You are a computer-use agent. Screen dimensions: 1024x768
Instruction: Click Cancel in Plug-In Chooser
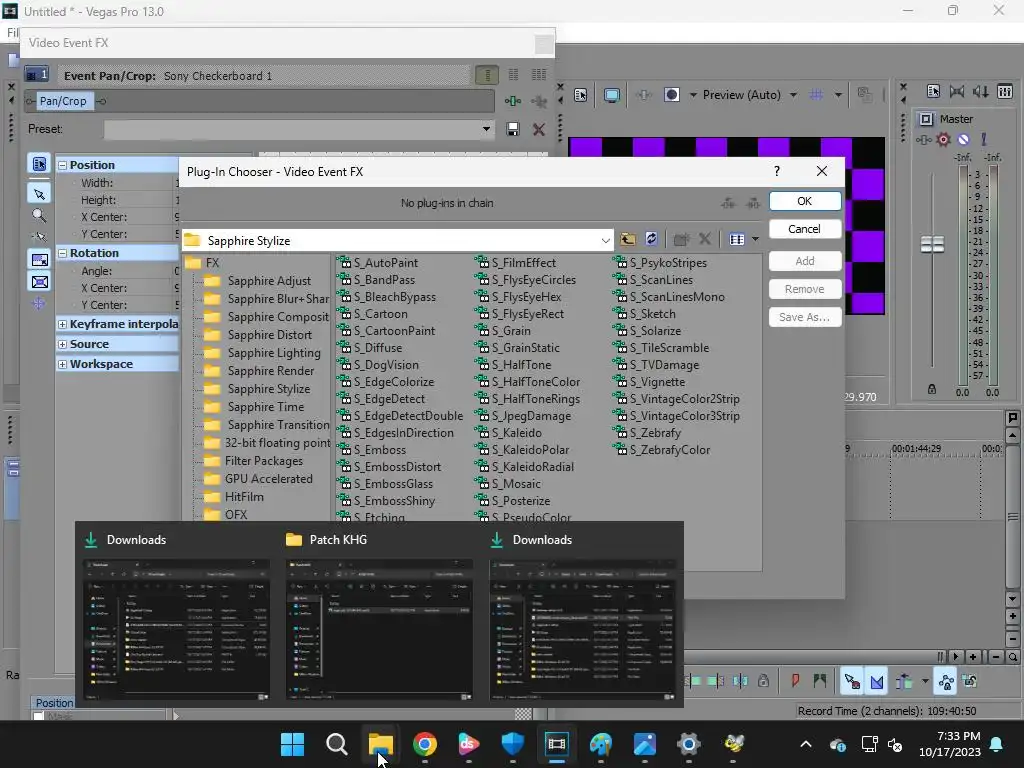coord(805,229)
